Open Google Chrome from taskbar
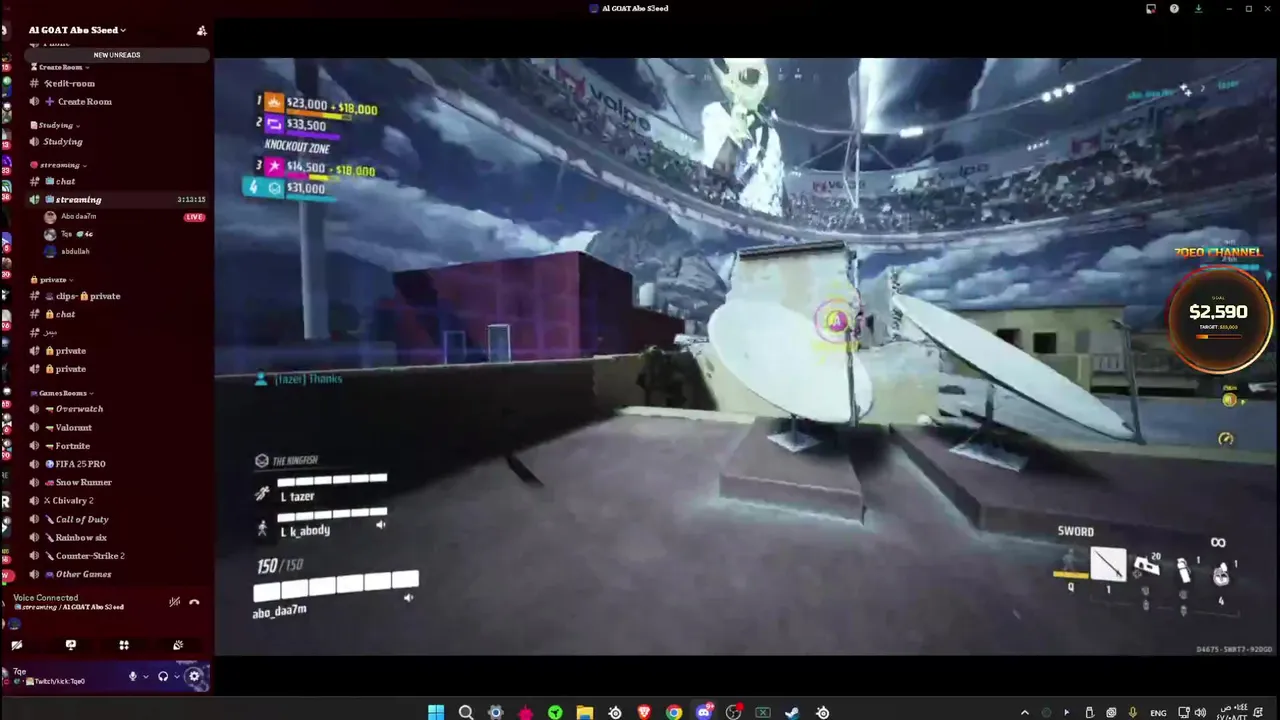Screen dimensions: 1280x720 (674, 712)
